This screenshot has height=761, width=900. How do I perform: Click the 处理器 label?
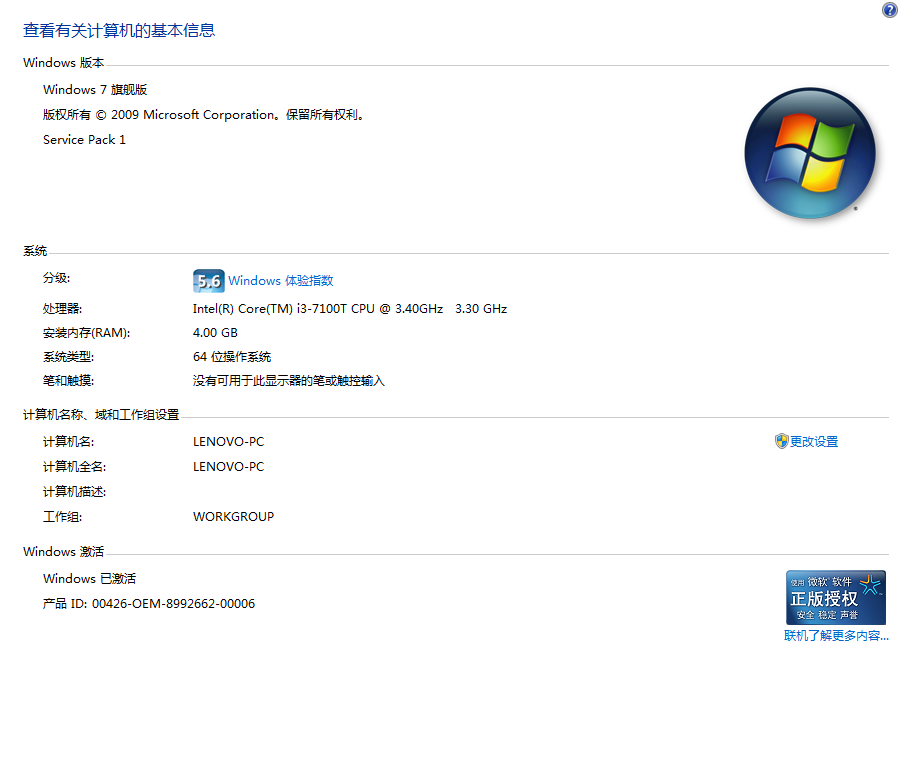click(x=63, y=309)
